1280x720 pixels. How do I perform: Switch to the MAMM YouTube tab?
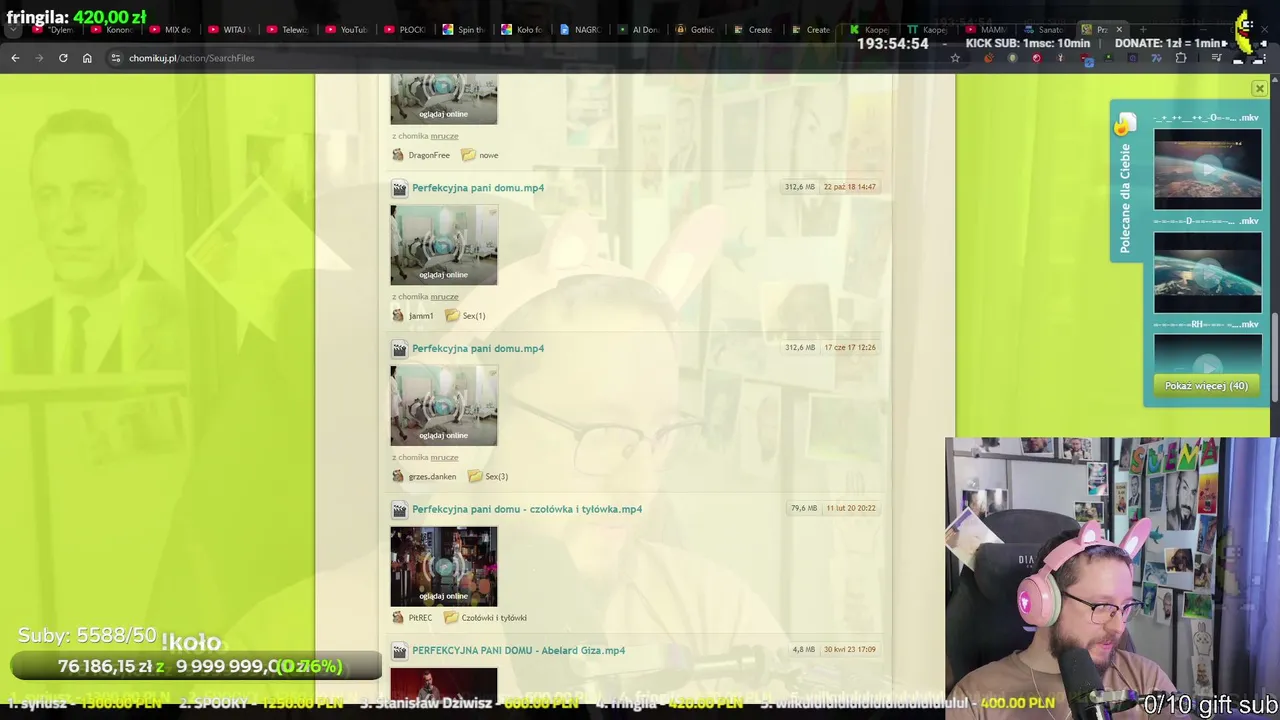click(x=986, y=30)
